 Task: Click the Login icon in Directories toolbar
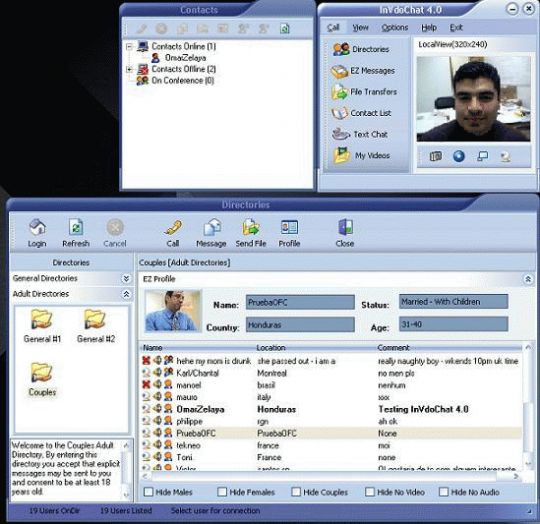click(37, 233)
